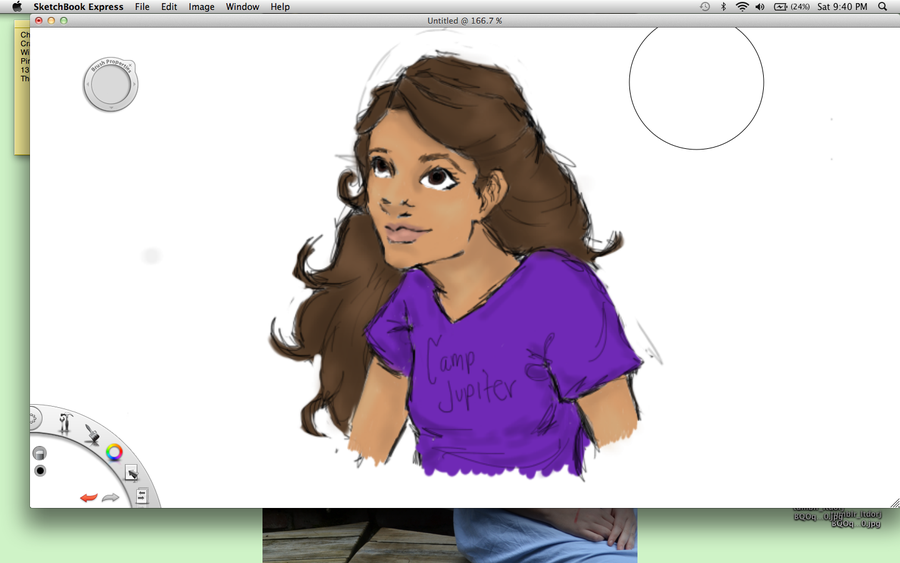The image size is (900, 563).
Task: Click the flip pages arrows icon
Action: [141, 495]
